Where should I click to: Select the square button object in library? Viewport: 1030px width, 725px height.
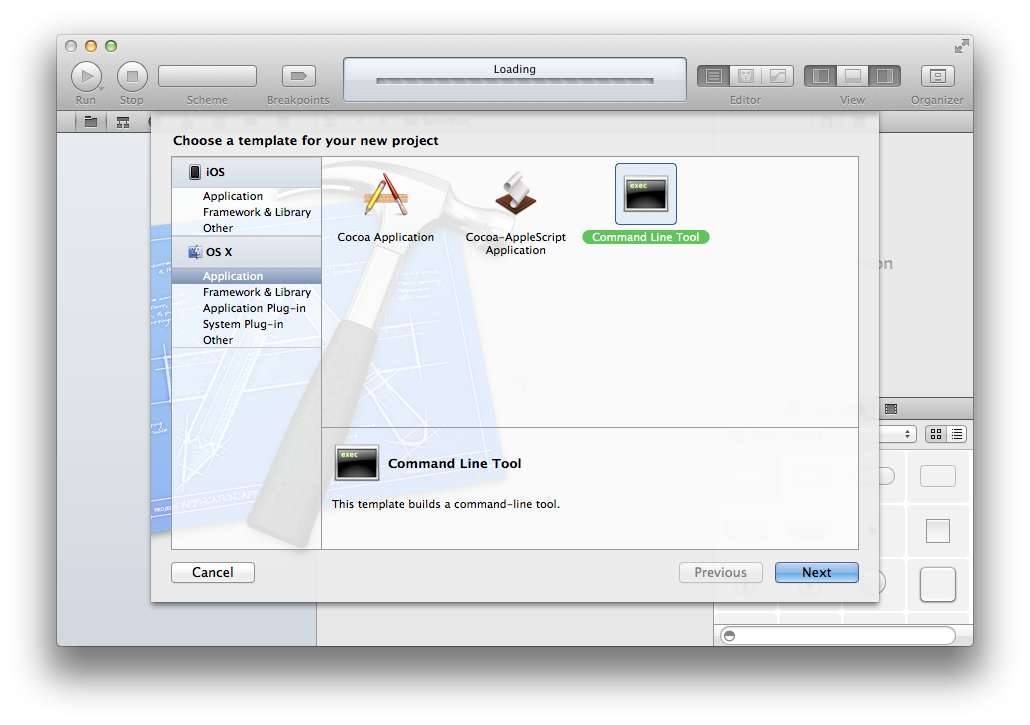(x=937, y=531)
